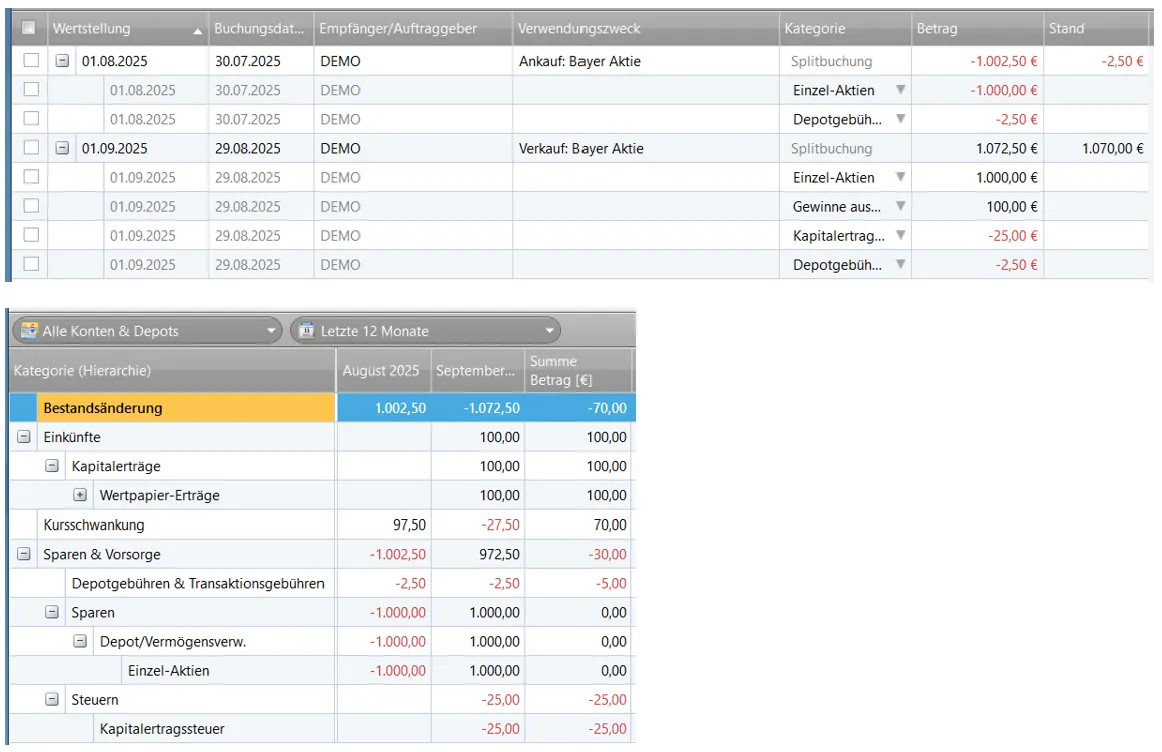Screen dimensions: 1162x752
Task: Select the Kursschwankung row
Action: pyautogui.click(x=94, y=525)
